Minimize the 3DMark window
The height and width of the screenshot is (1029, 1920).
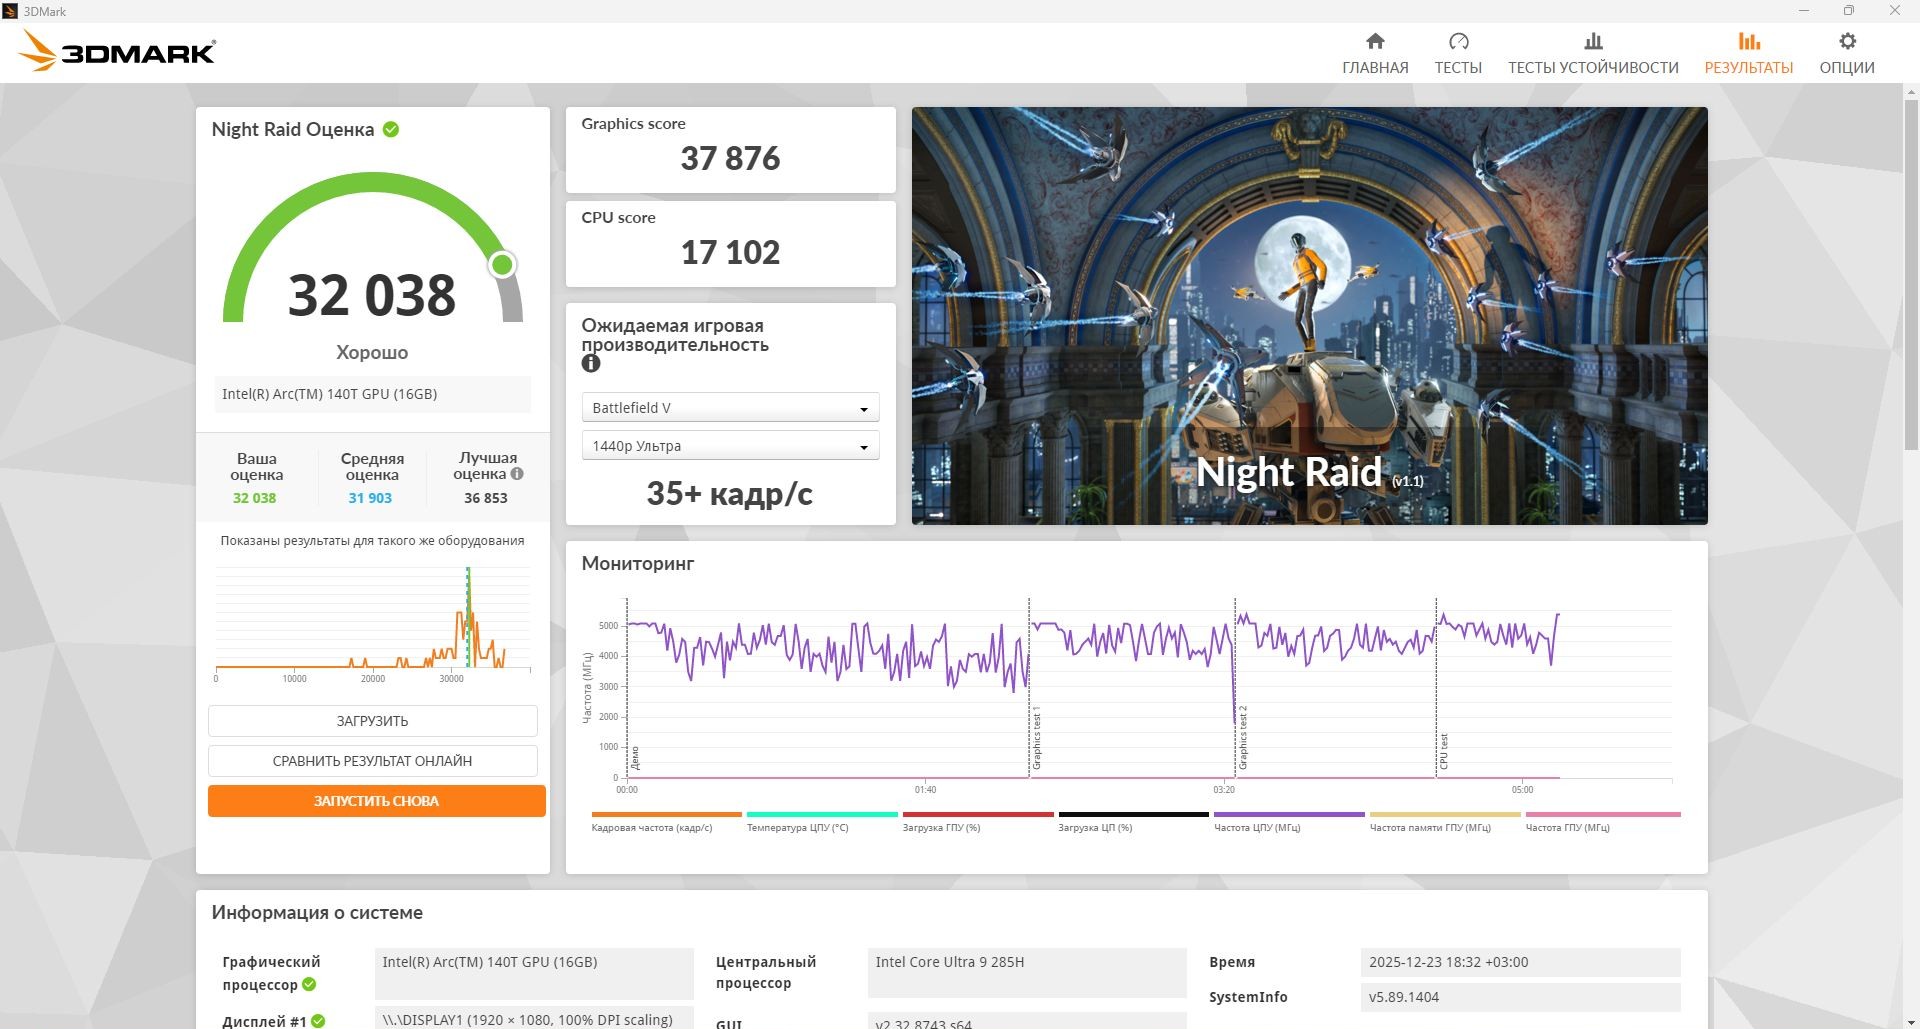1804,11
